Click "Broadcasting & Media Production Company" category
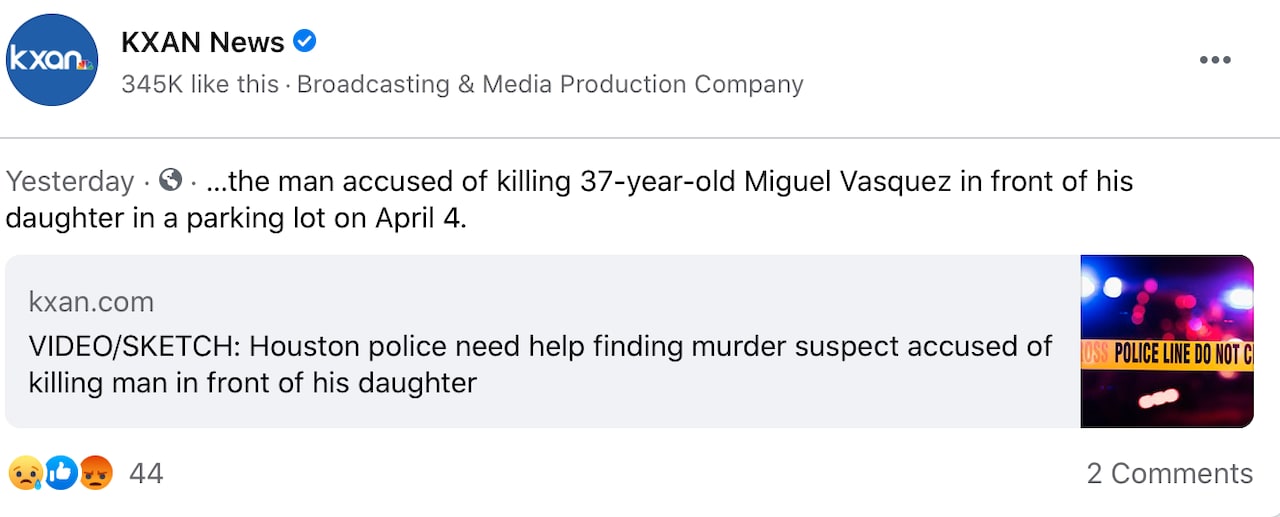 click(x=550, y=85)
